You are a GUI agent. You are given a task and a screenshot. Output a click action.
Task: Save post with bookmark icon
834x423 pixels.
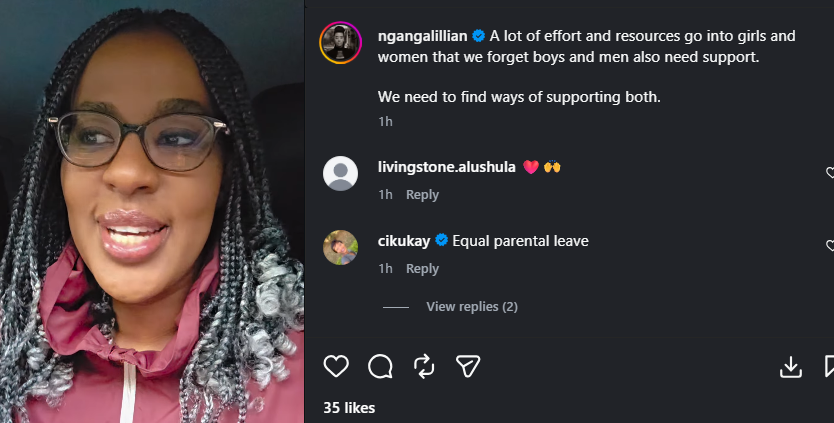829,367
